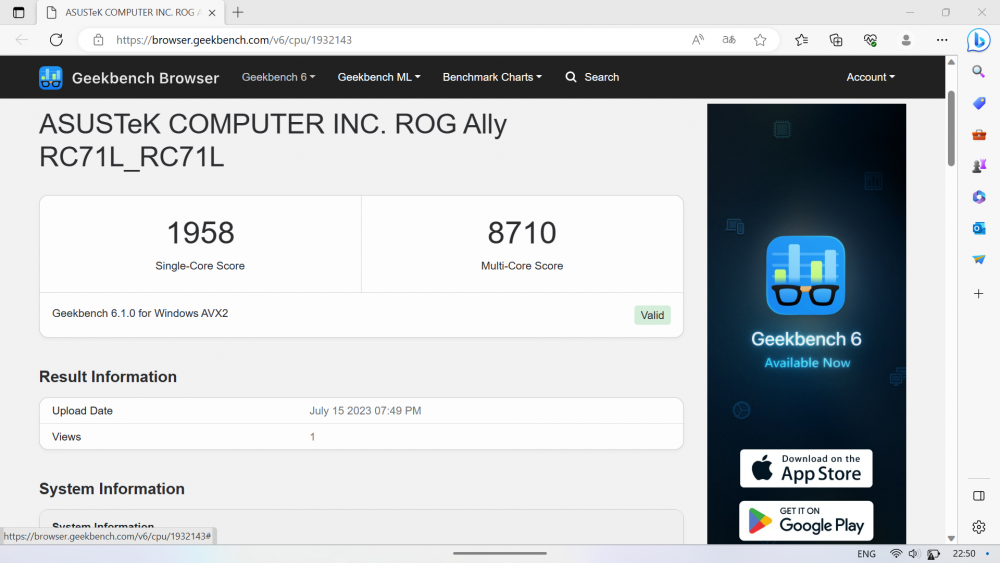Open the tab actions menu icon
This screenshot has height=563, width=1000.
pyautogui.click(x=18, y=12)
